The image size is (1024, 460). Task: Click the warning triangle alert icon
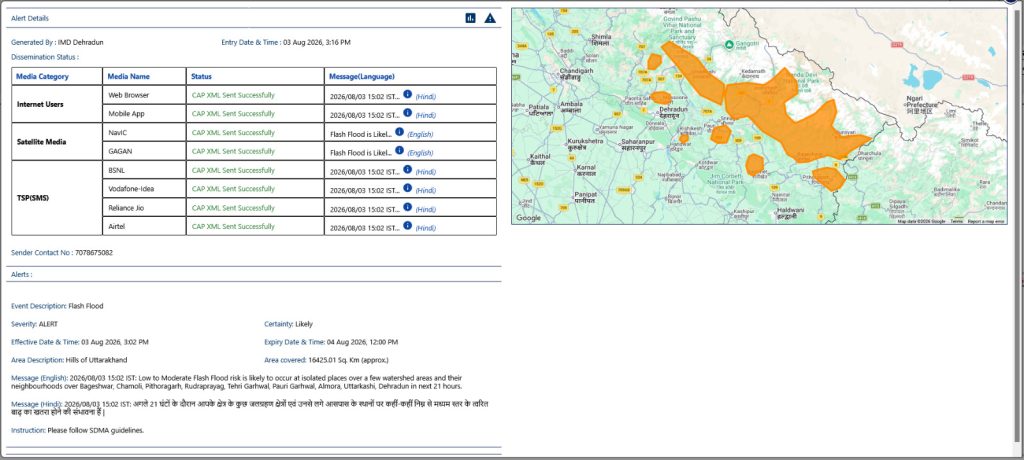tap(490, 18)
